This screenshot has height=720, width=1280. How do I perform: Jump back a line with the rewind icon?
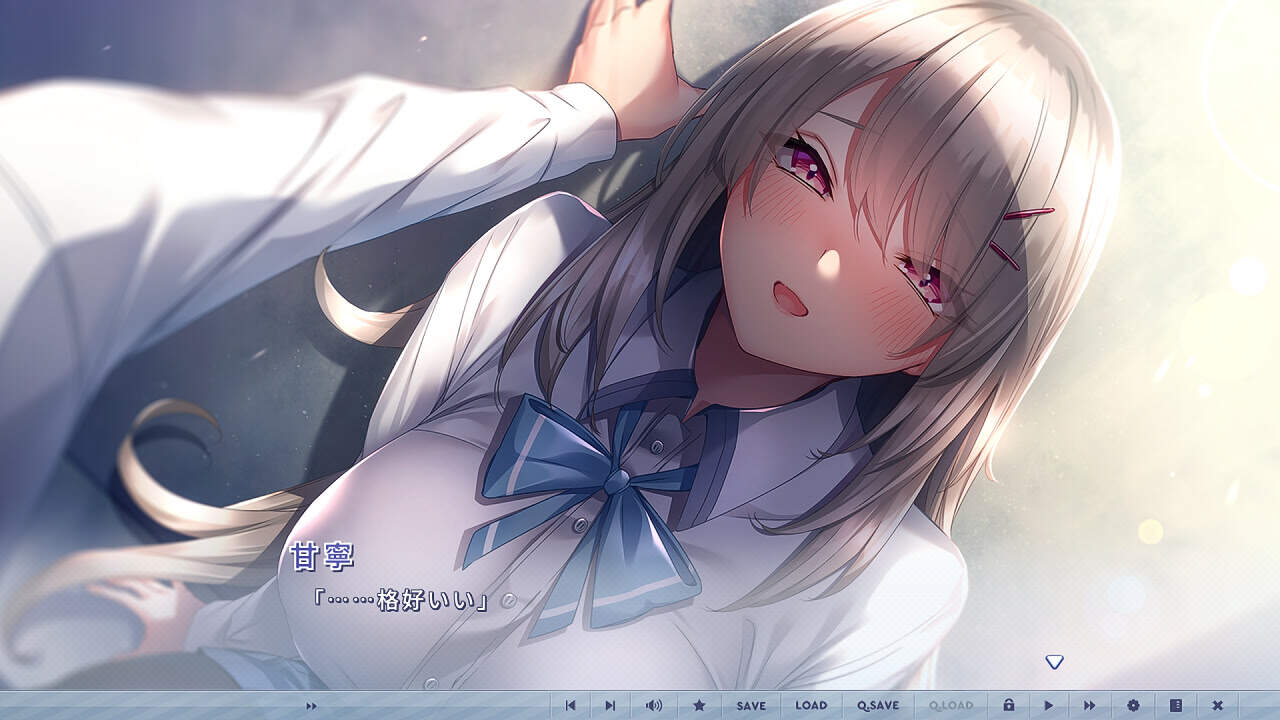(x=571, y=705)
